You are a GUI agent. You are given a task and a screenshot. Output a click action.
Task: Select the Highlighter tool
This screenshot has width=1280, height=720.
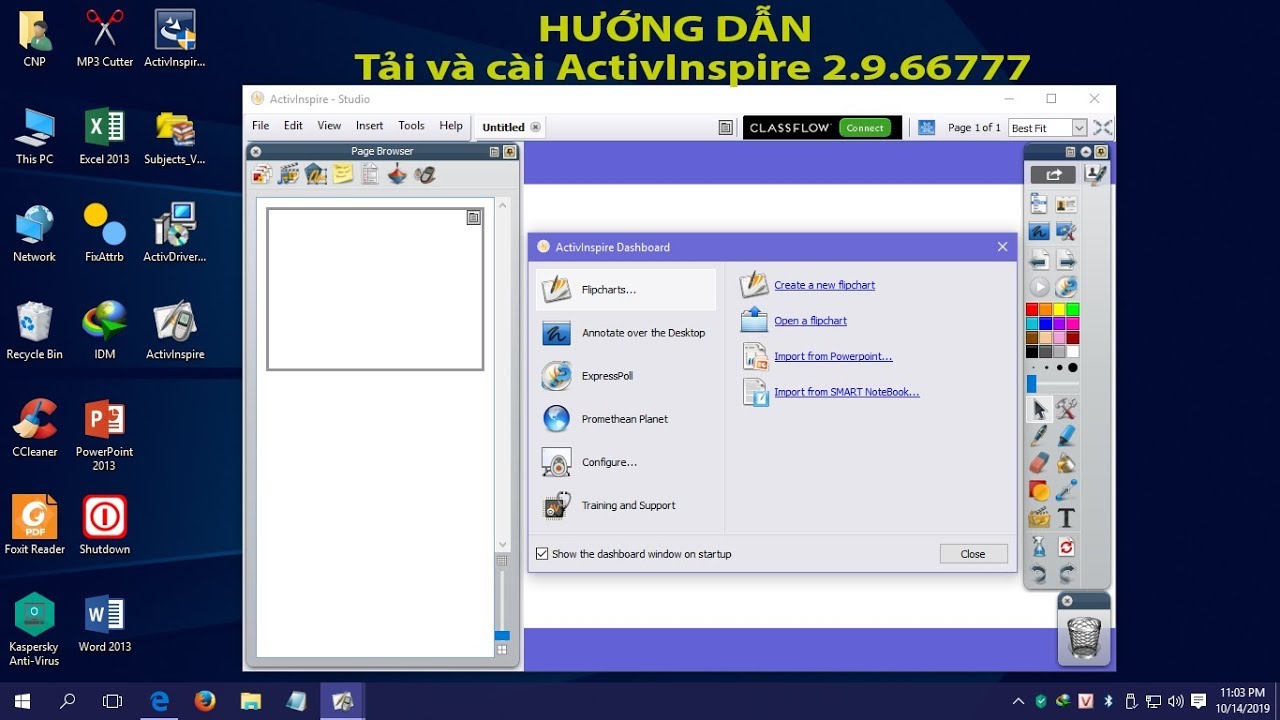point(1067,436)
